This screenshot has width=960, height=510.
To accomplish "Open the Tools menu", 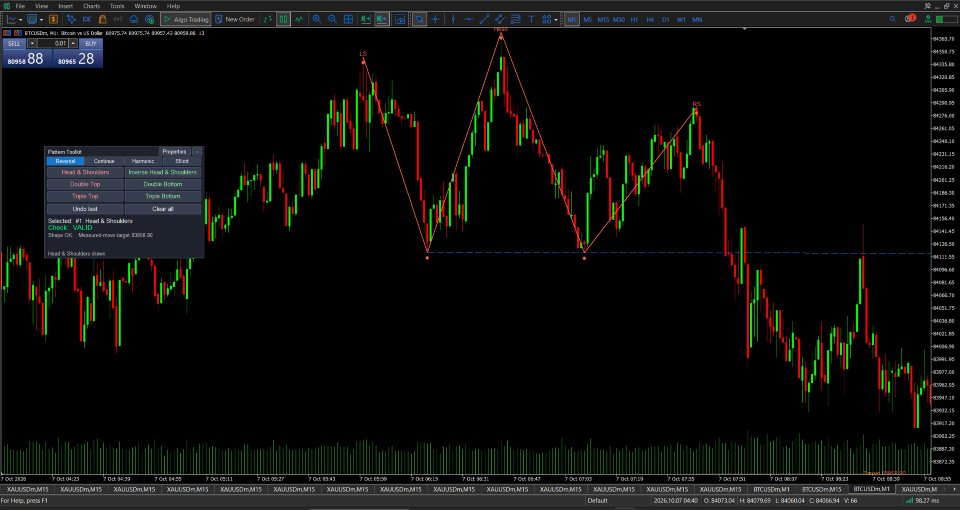I will [x=117, y=6].
